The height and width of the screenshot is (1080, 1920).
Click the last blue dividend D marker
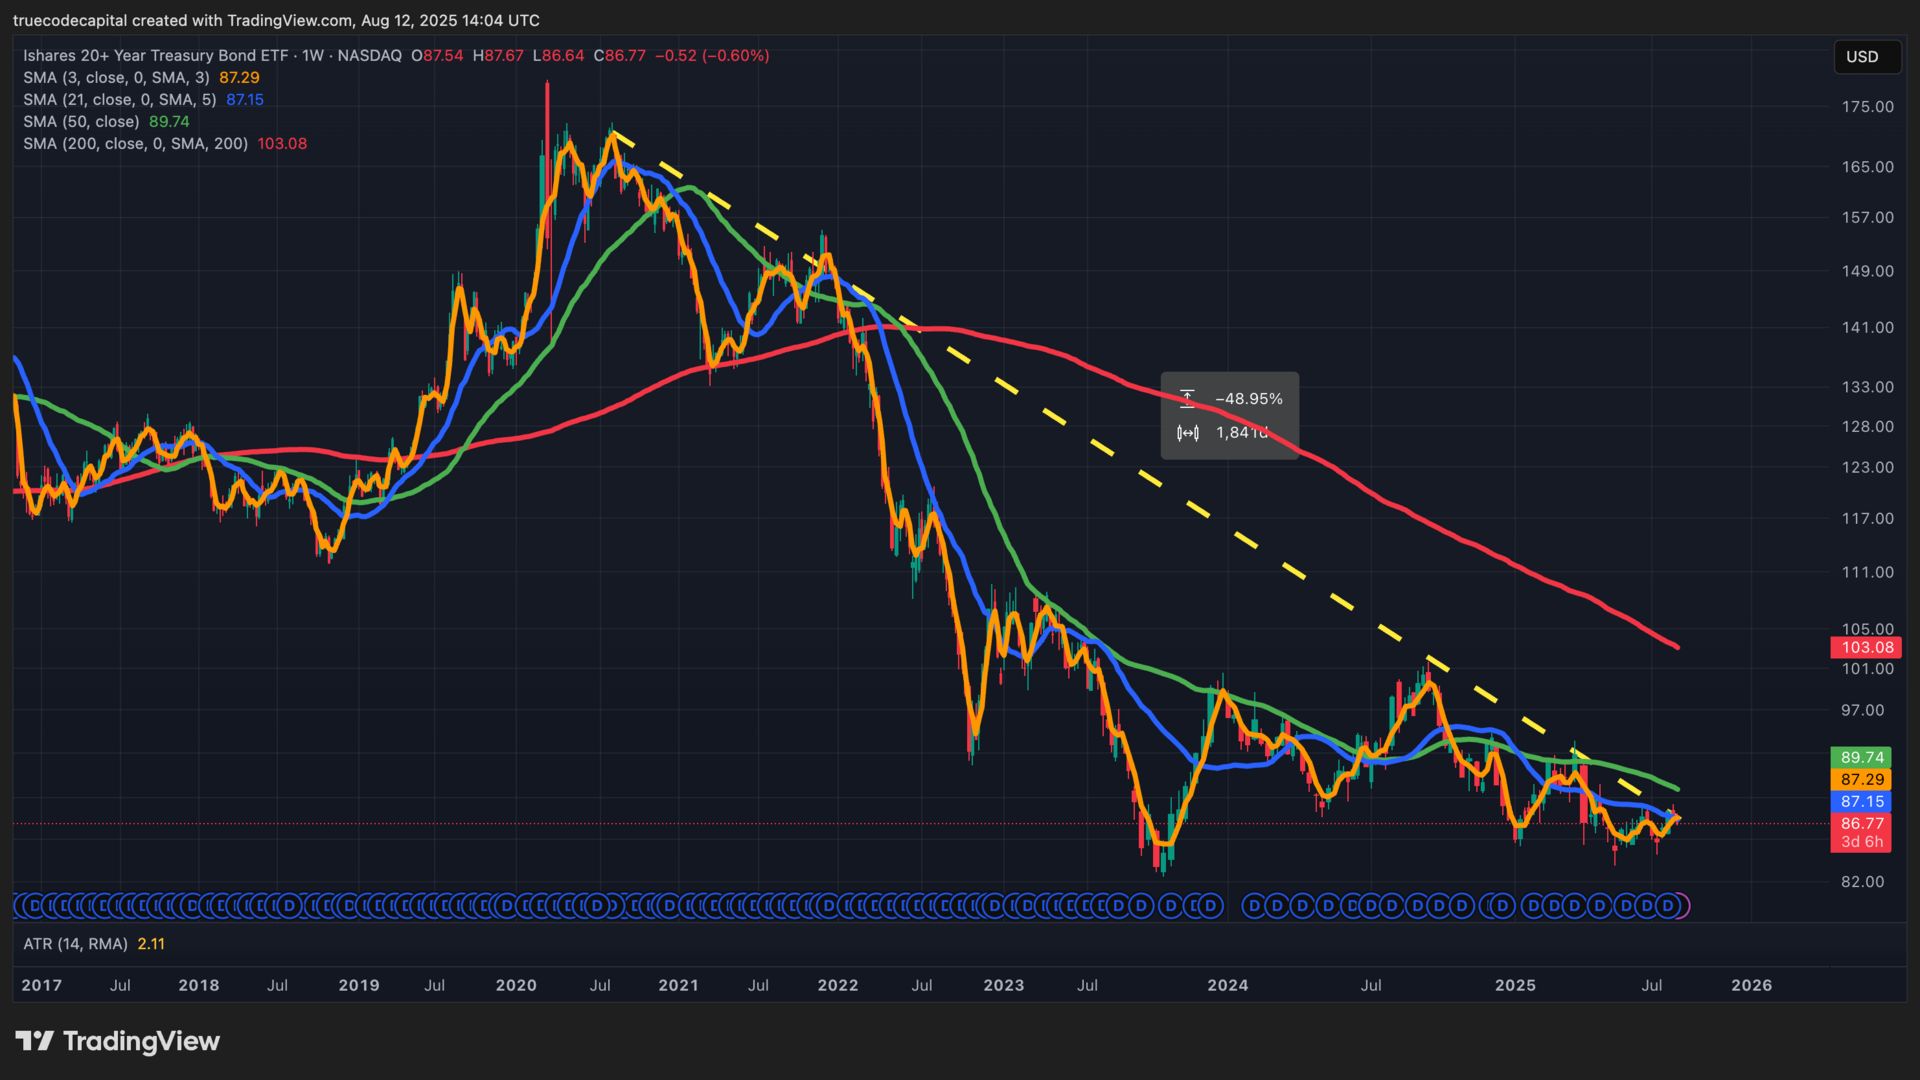1666,906
